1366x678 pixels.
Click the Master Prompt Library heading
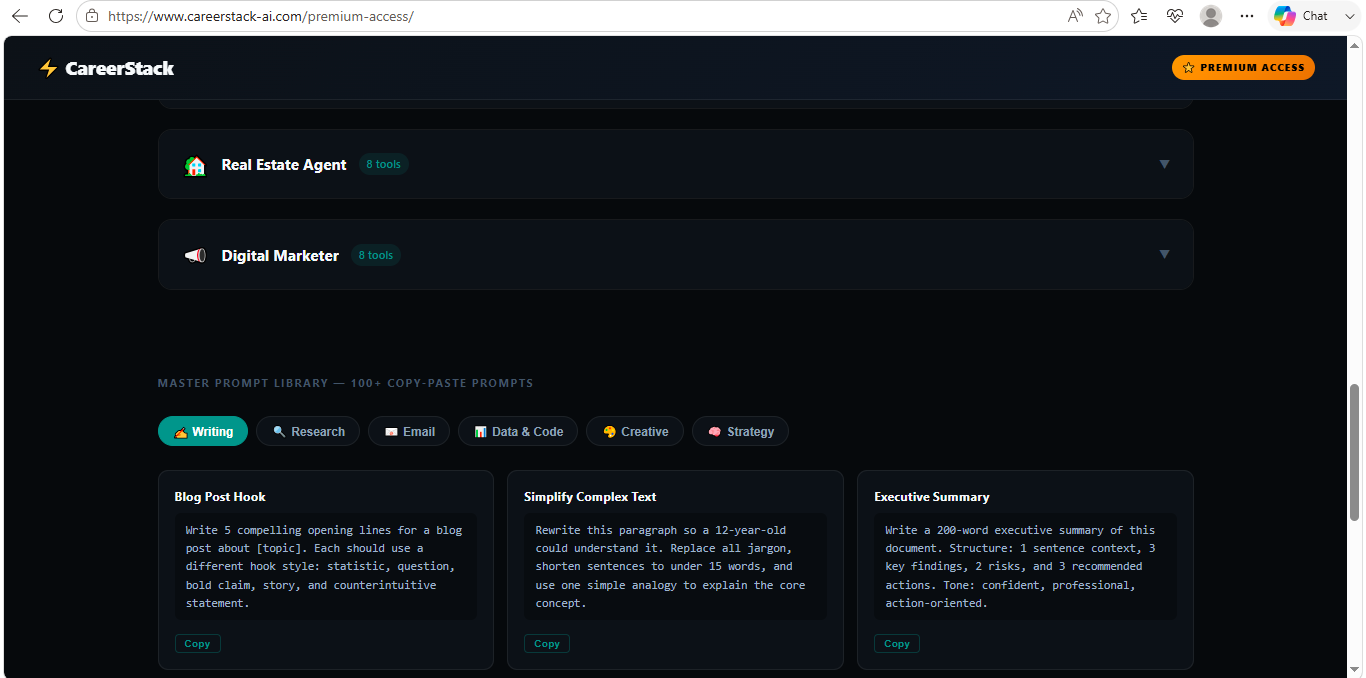click(x=345, y=383)
